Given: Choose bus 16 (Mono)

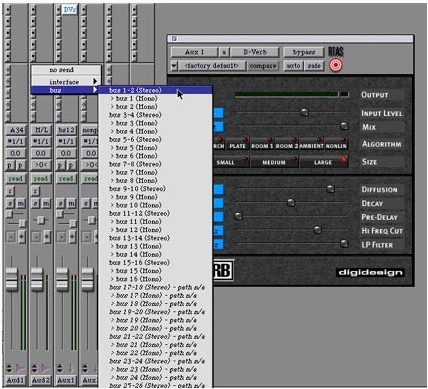Looking at the screenshot, I should tap(155, 279).
